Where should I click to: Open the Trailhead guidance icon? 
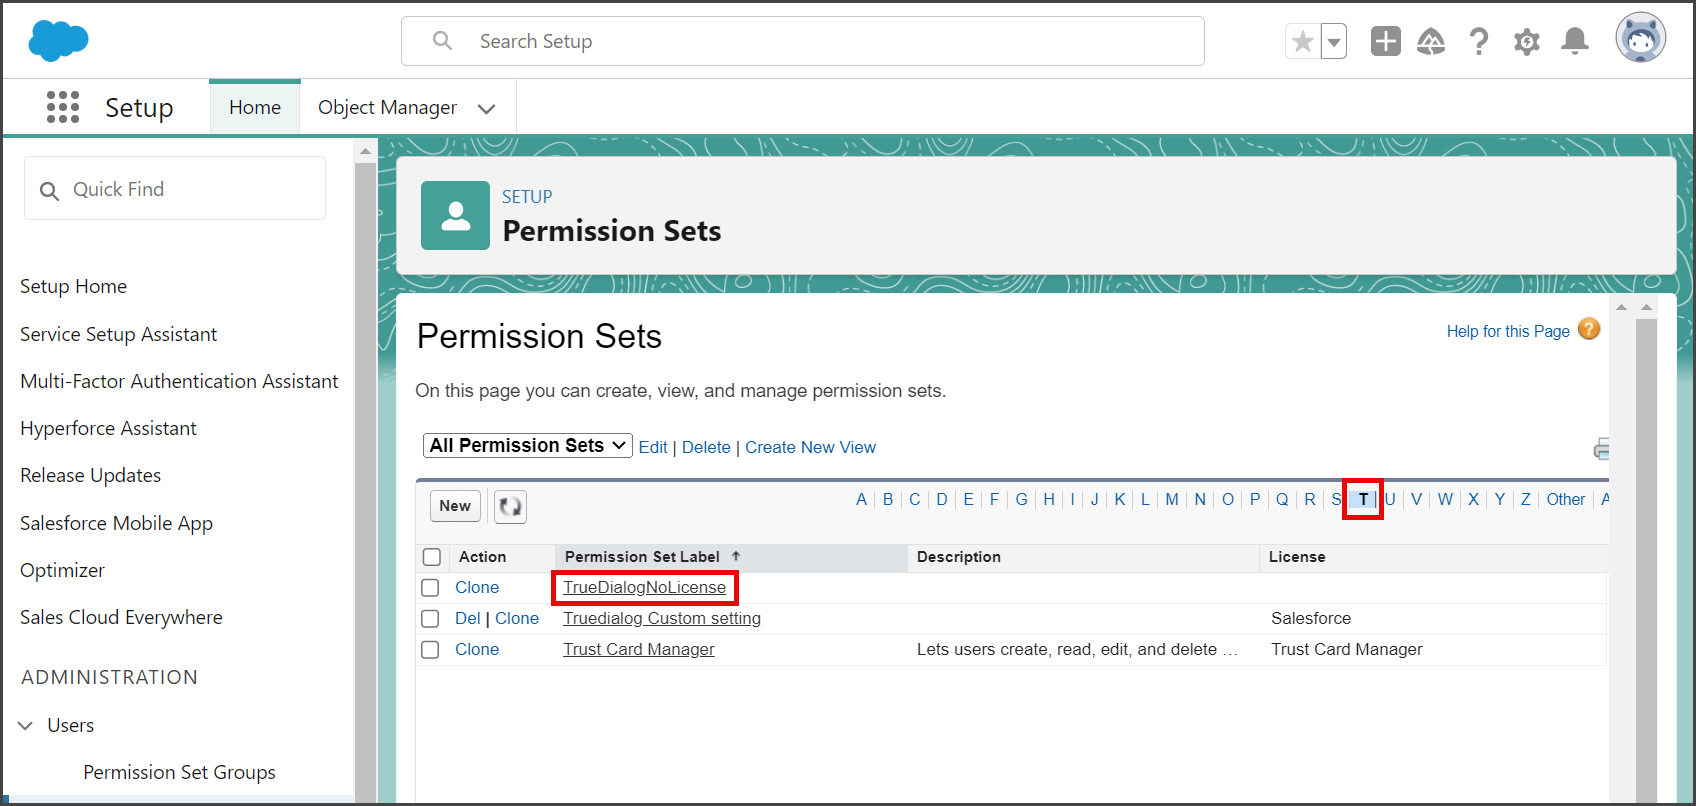click(x=1431, y=41)
